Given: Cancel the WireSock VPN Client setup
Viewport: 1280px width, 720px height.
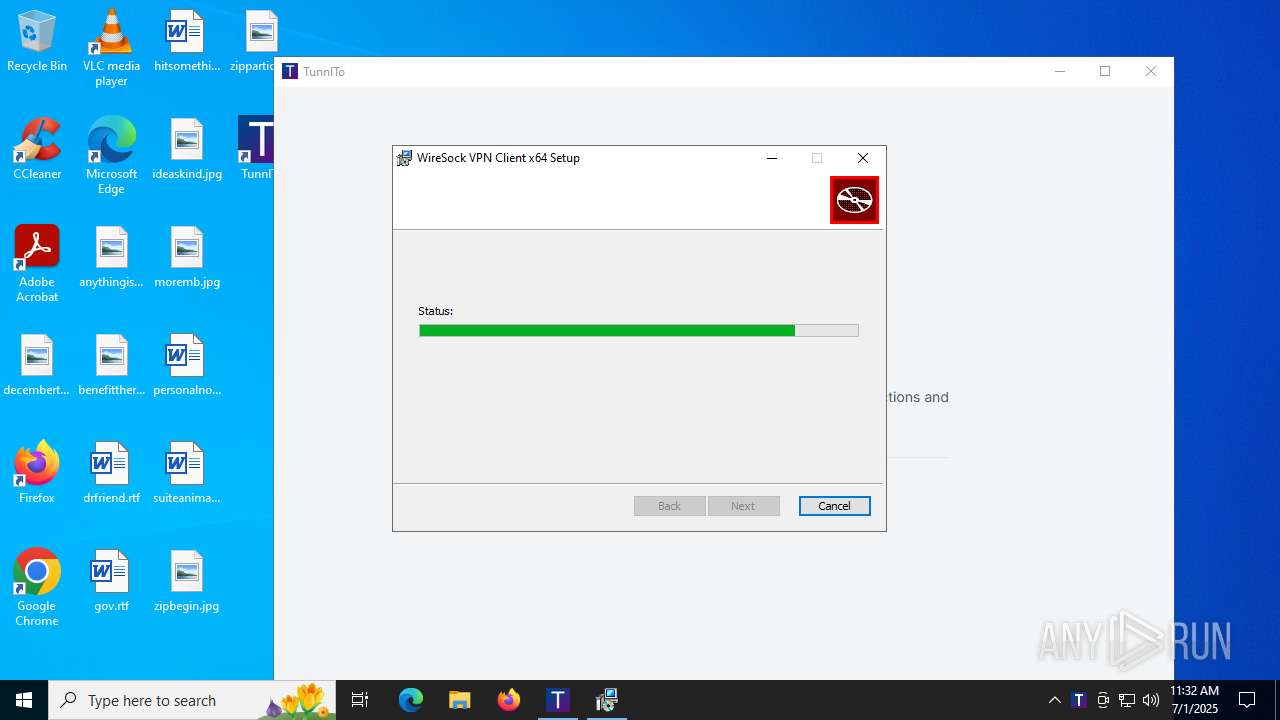Looking at the screenshot, I should [834, 506].
